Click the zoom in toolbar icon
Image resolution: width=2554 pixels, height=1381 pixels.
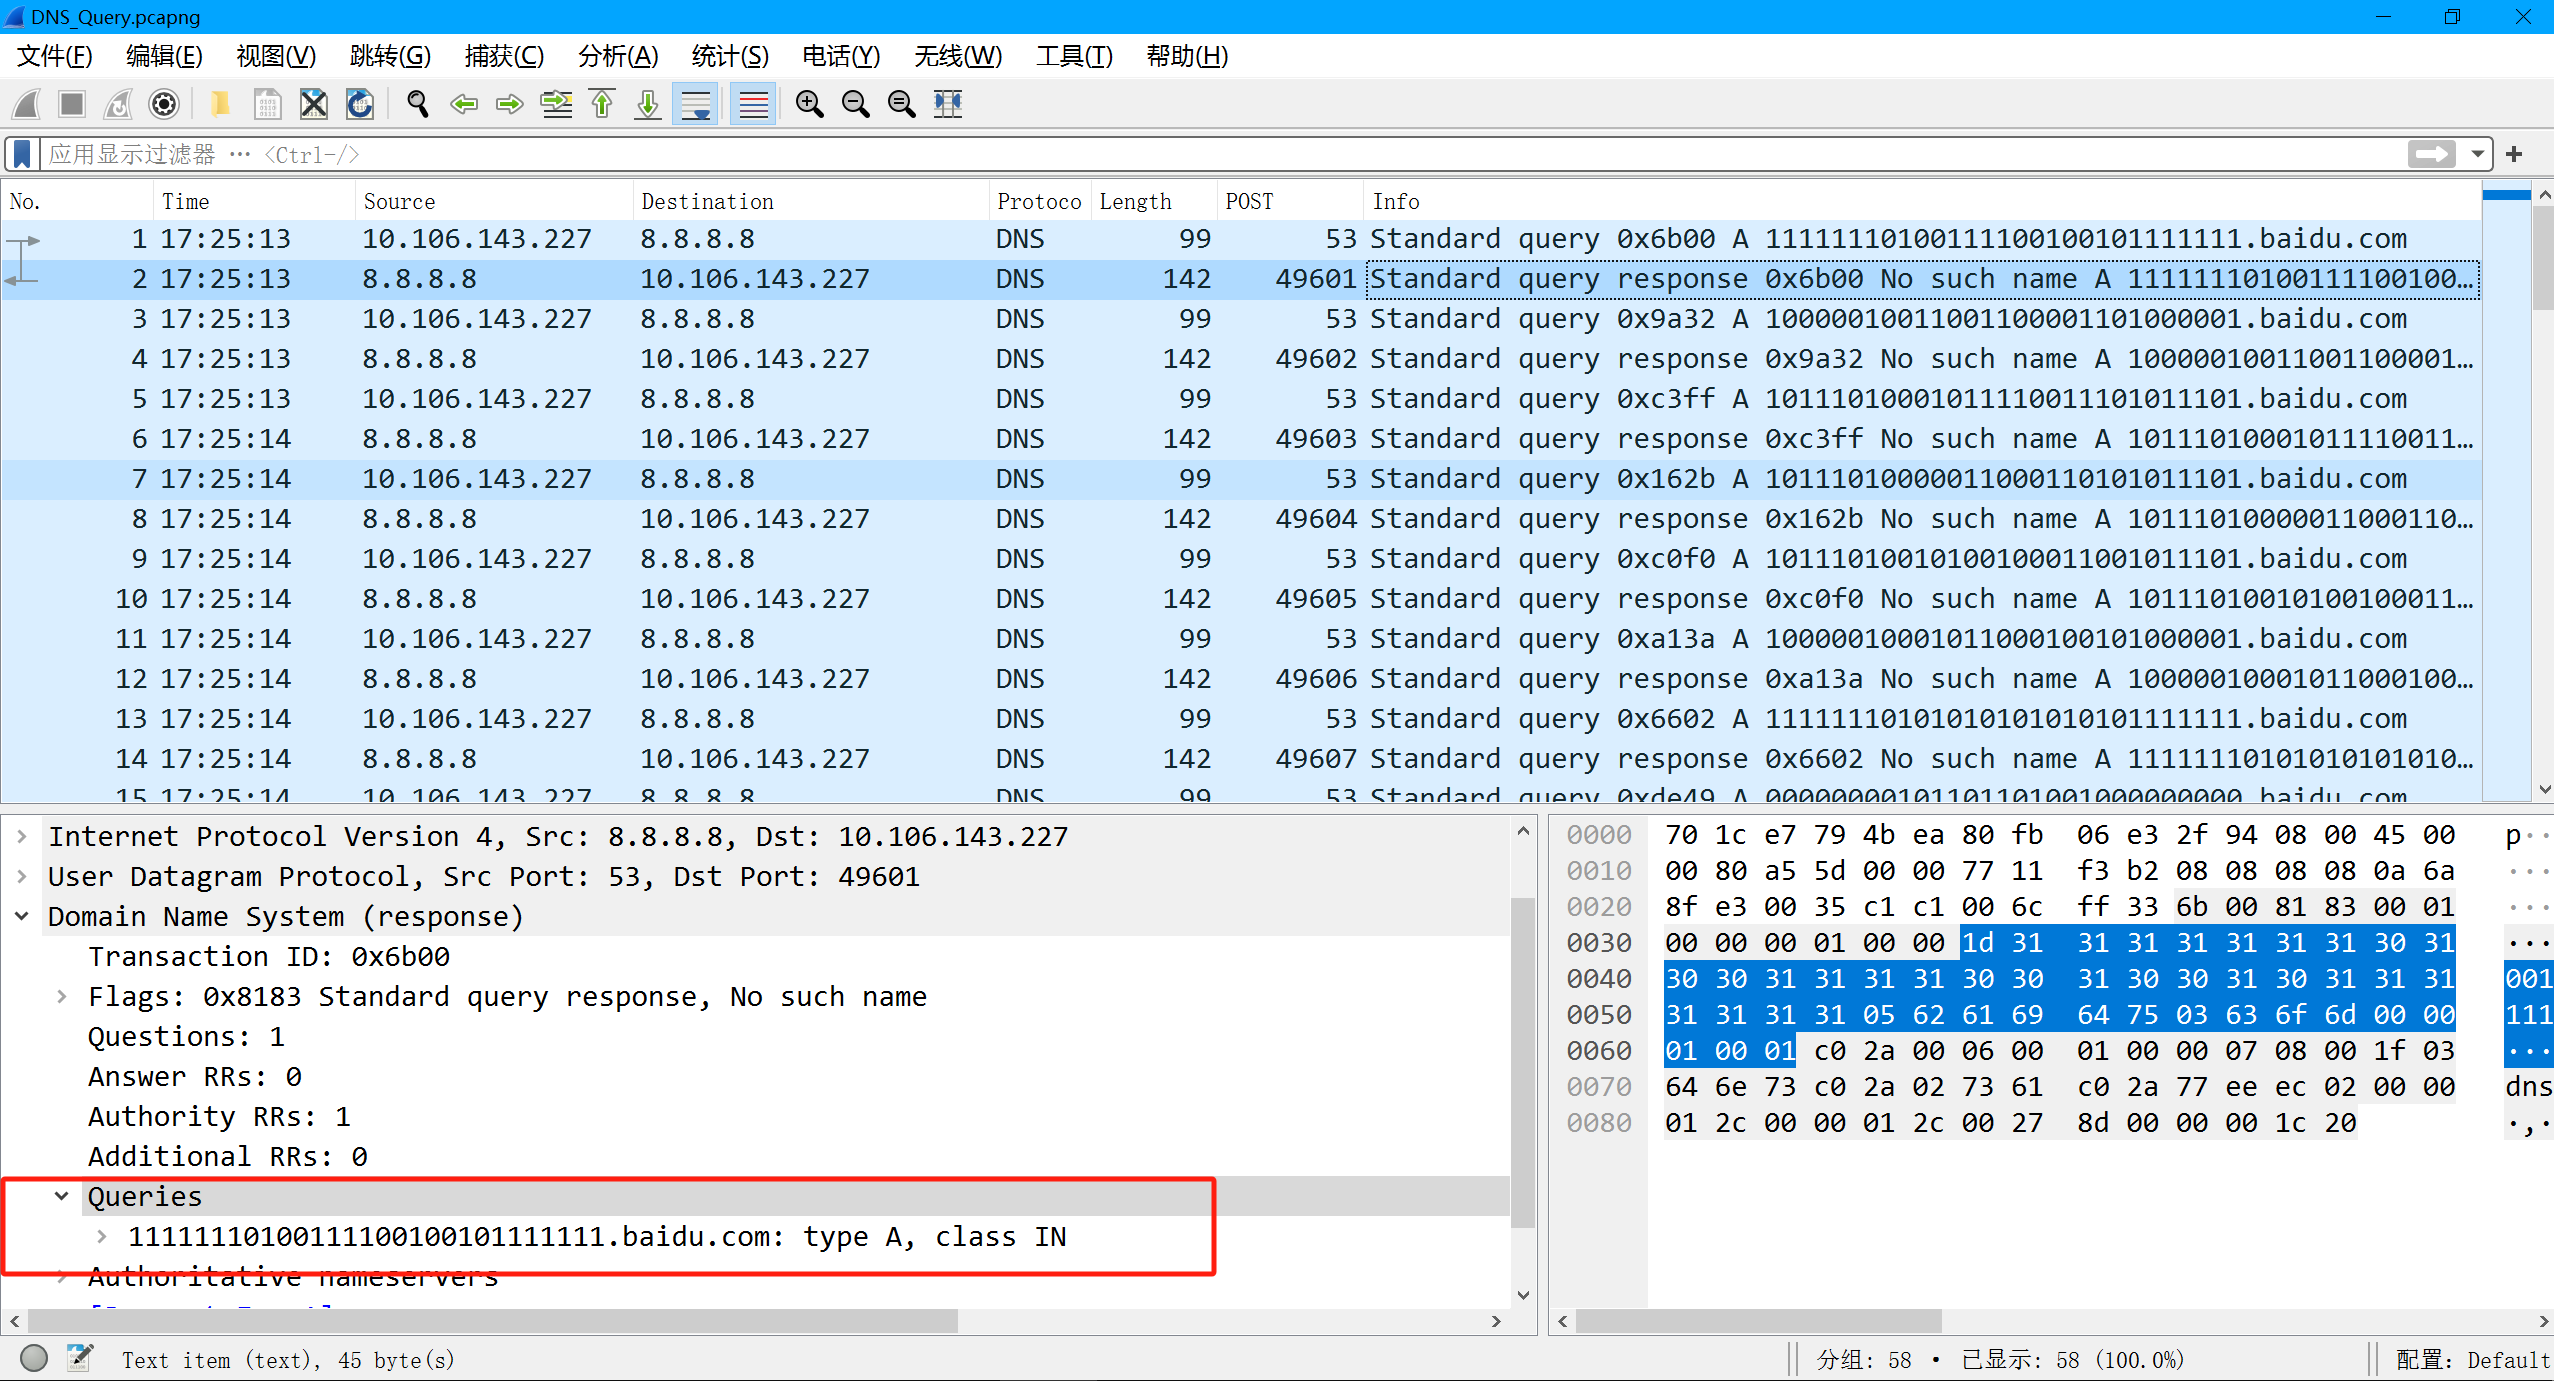[x=809, y=104]
